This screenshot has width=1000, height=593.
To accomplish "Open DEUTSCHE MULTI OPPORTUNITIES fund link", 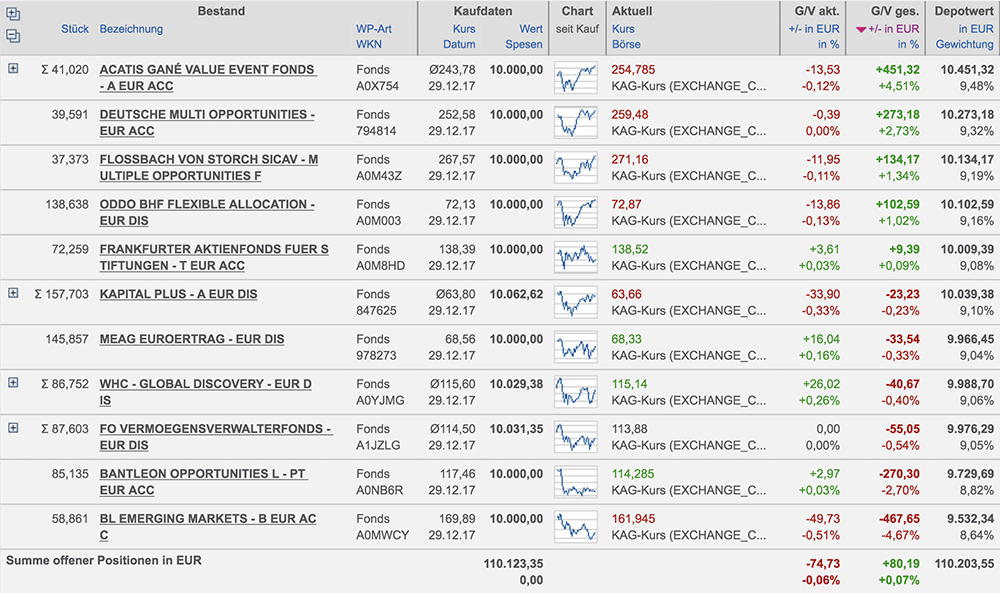I will click(207, 122).
